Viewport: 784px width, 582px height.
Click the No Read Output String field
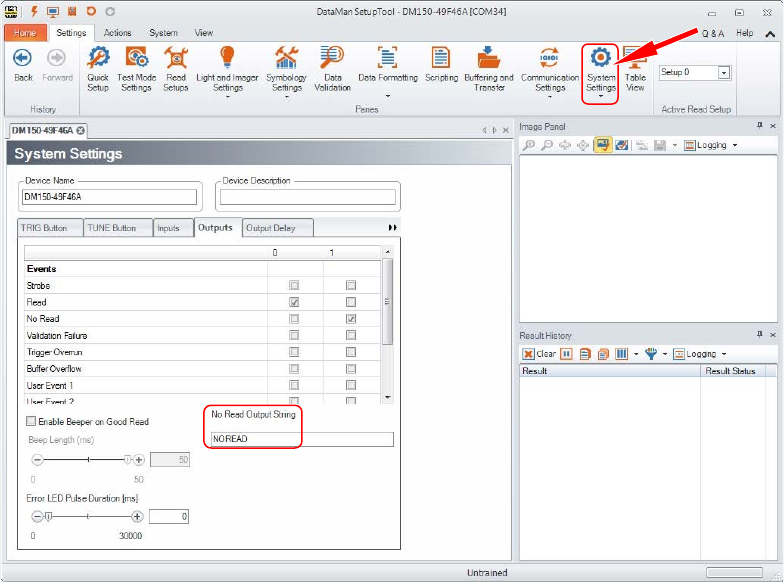click(x=302, y=440)
